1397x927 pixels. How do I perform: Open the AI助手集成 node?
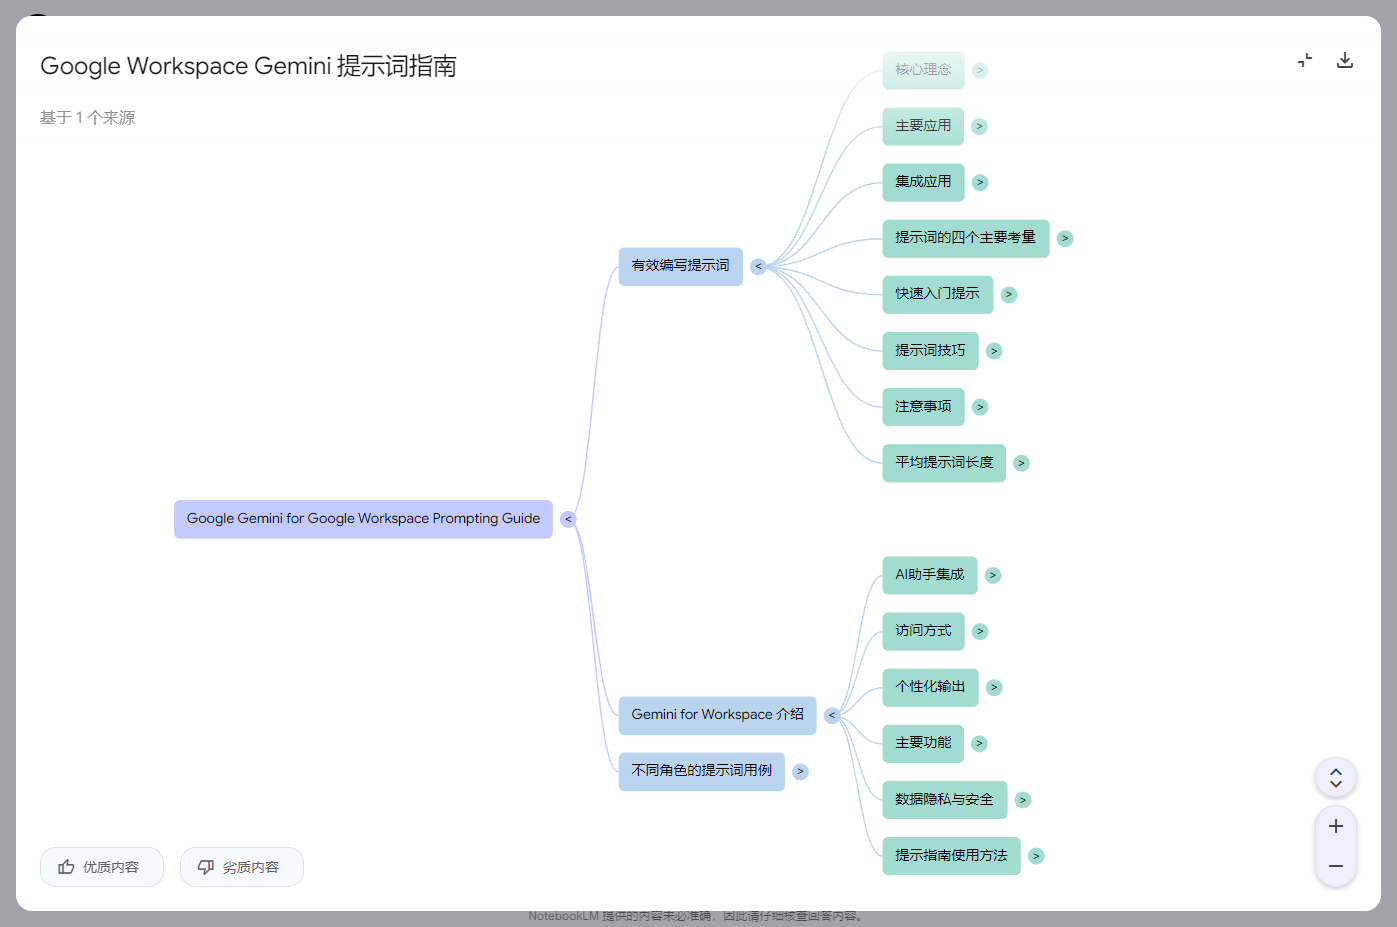coord(930,575)
